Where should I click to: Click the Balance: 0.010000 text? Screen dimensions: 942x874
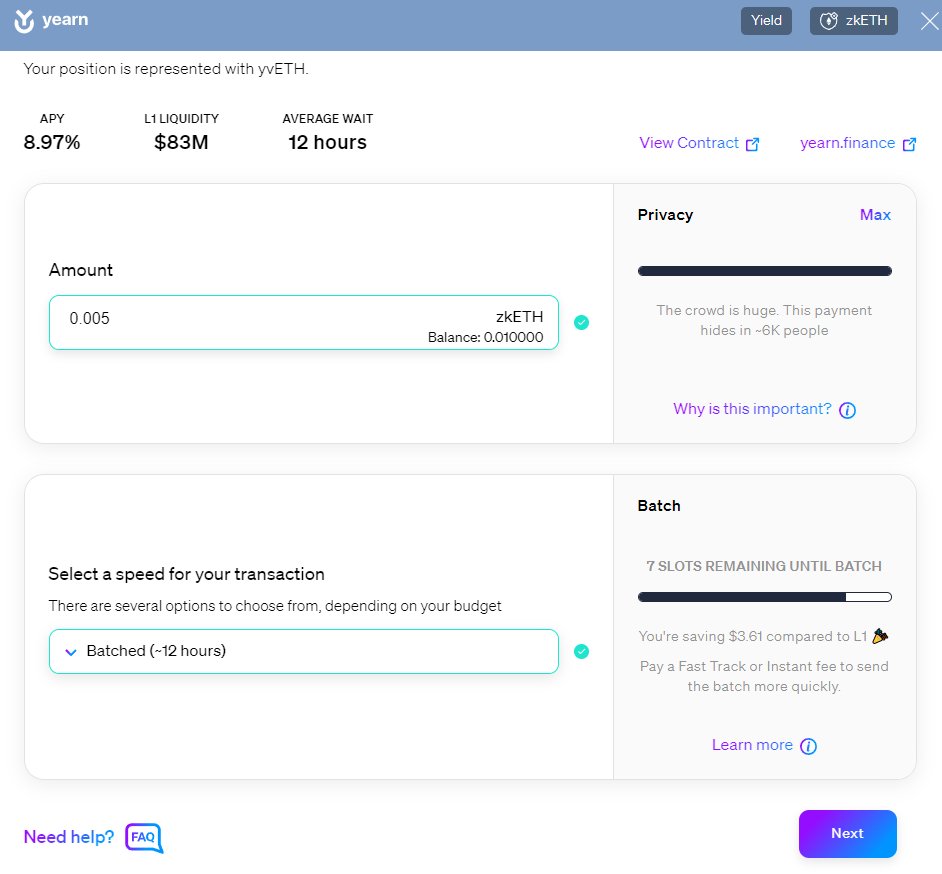point(485,337)
